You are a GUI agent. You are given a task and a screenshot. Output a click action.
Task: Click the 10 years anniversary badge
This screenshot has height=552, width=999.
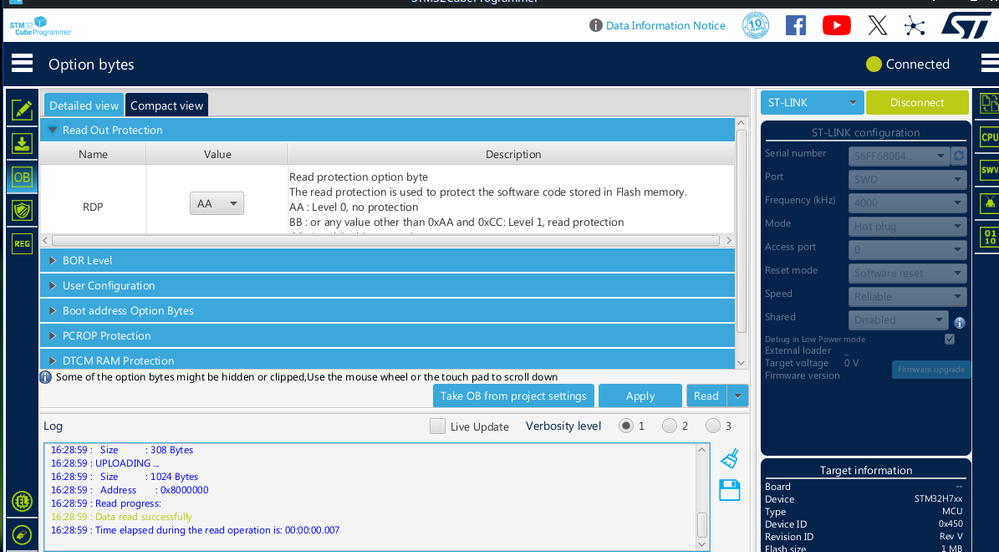[756, 25]
